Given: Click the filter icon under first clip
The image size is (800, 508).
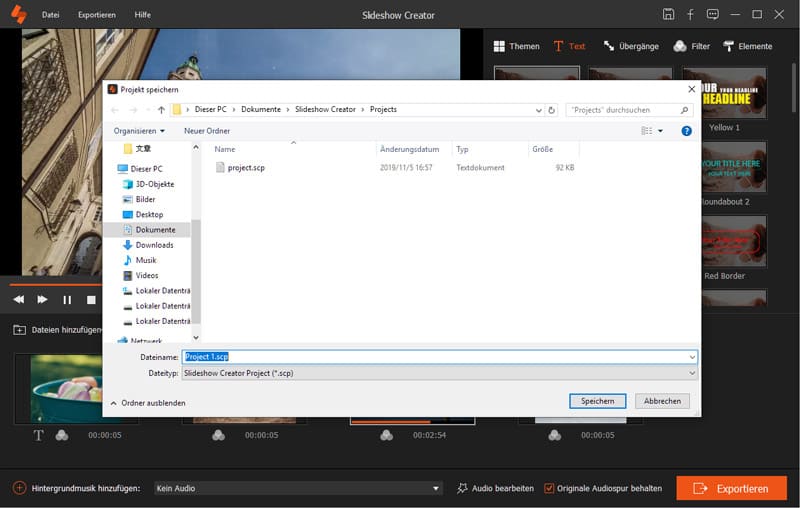Looking at the screenshot, I should click(62, 435).
